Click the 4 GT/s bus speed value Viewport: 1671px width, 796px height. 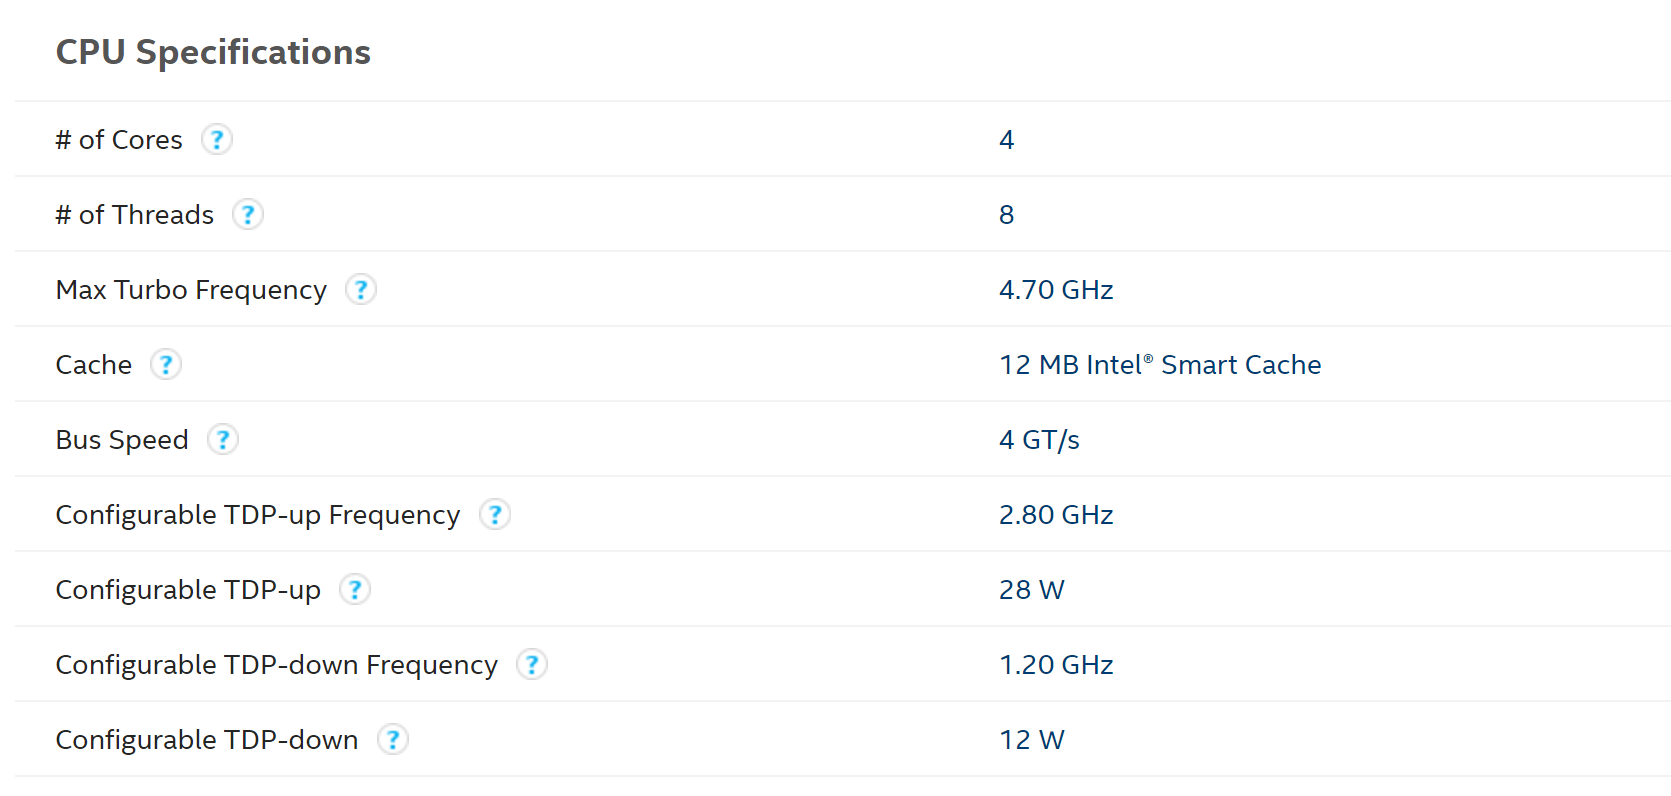point(1039,440)
